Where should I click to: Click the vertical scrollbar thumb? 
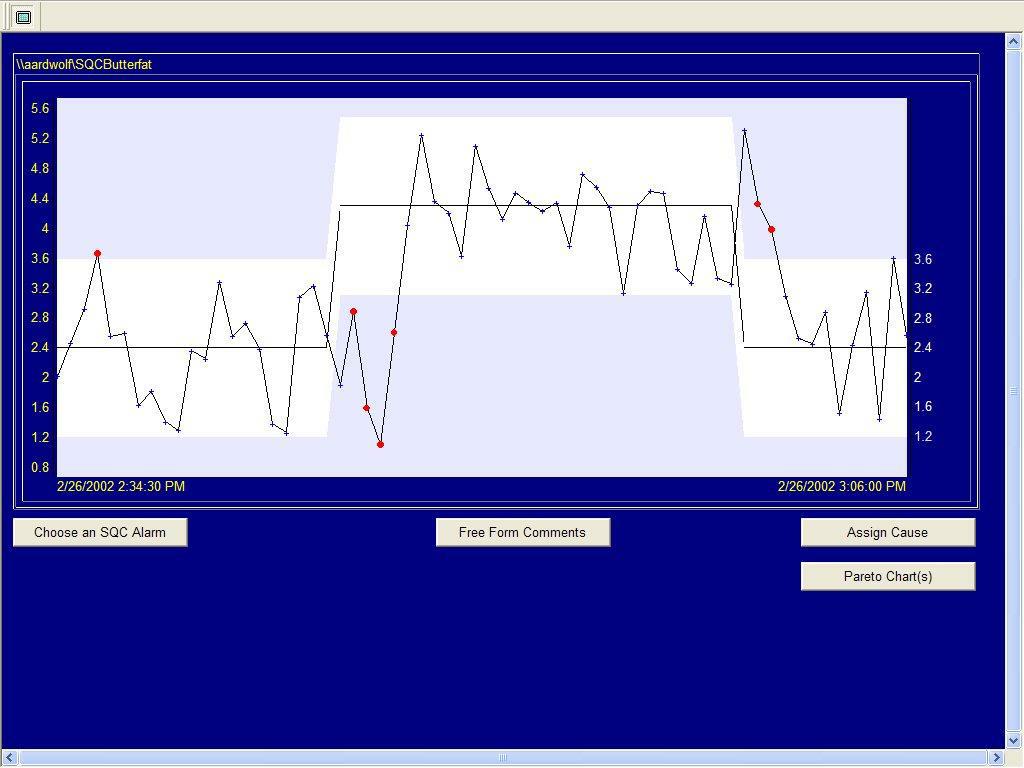(1014, 391)
